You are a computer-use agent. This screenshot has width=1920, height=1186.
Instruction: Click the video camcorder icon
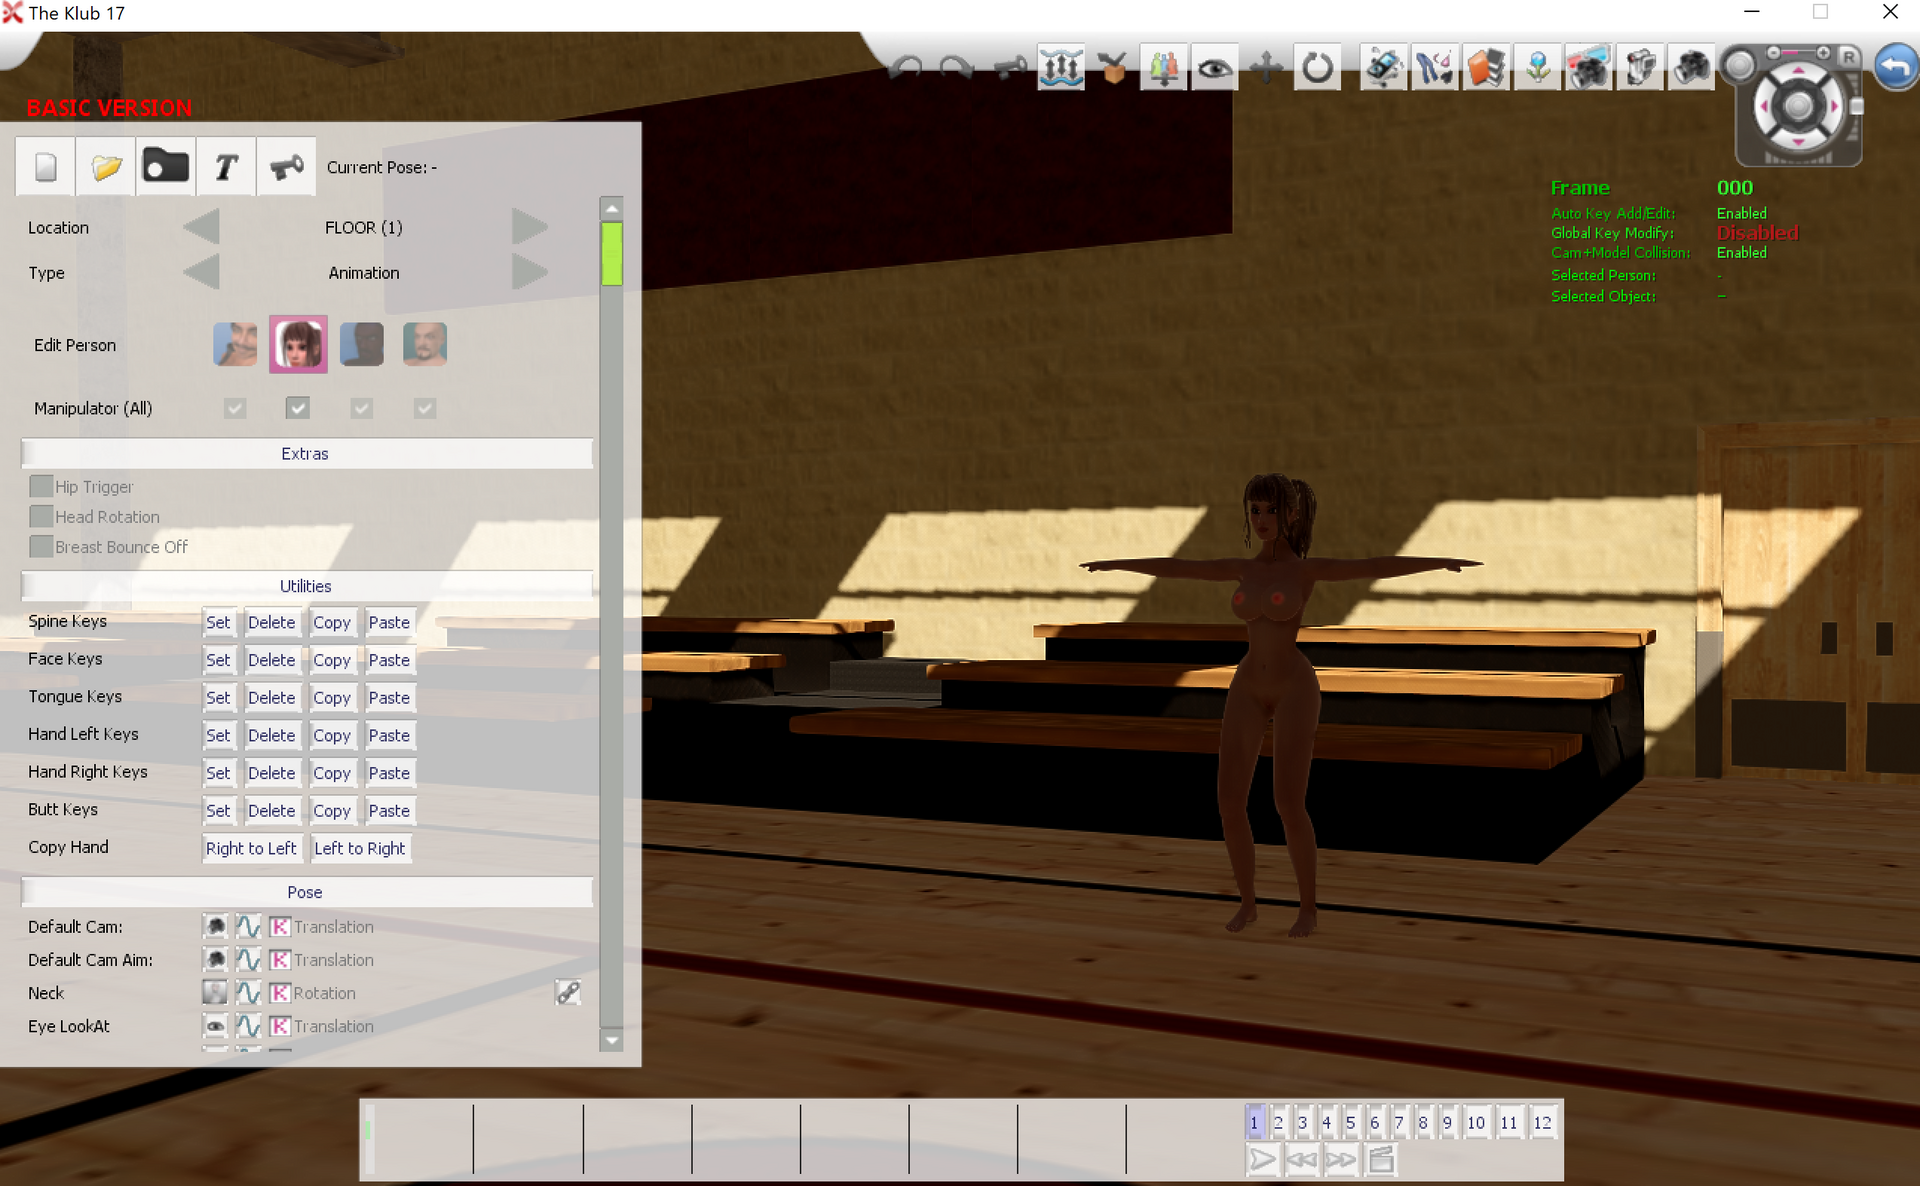point(1640,68)
